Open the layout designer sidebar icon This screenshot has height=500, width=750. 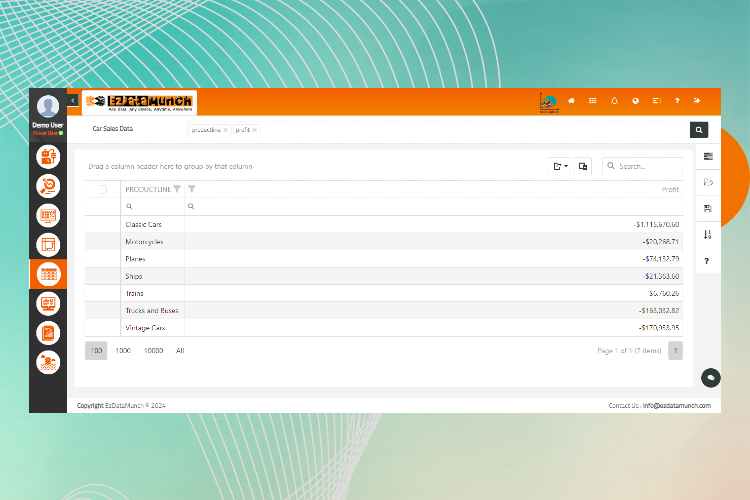click(x=48, y=244)
